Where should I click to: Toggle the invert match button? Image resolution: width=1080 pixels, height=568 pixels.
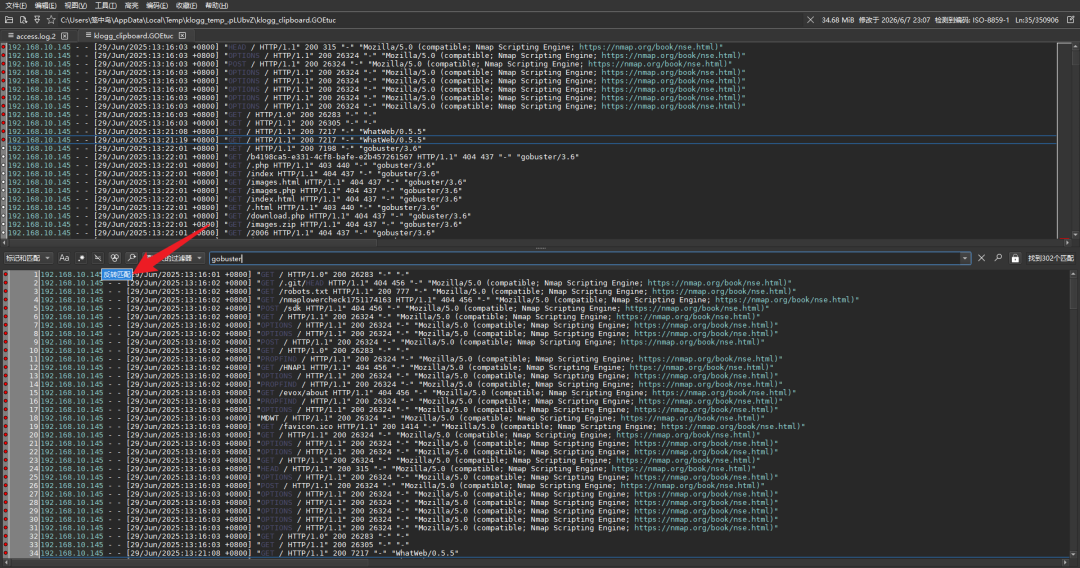[x=98, y=258]
